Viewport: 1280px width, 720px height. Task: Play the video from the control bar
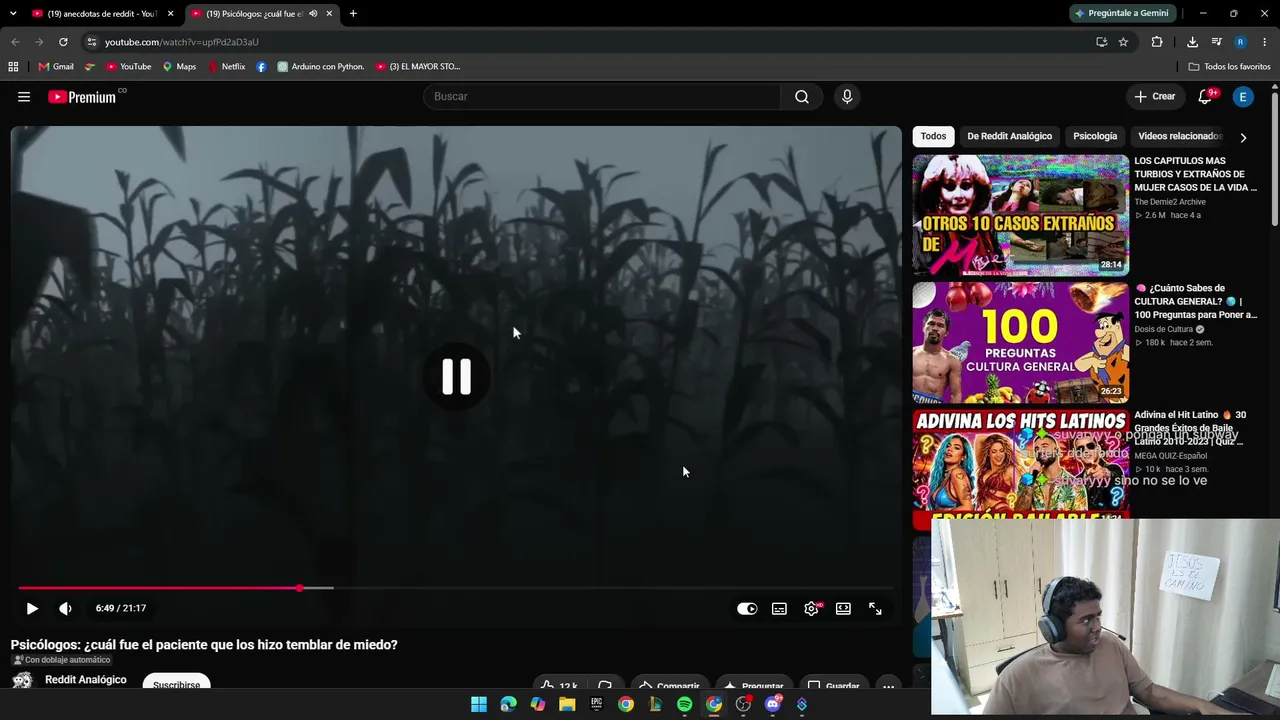(x=32, y=608)
